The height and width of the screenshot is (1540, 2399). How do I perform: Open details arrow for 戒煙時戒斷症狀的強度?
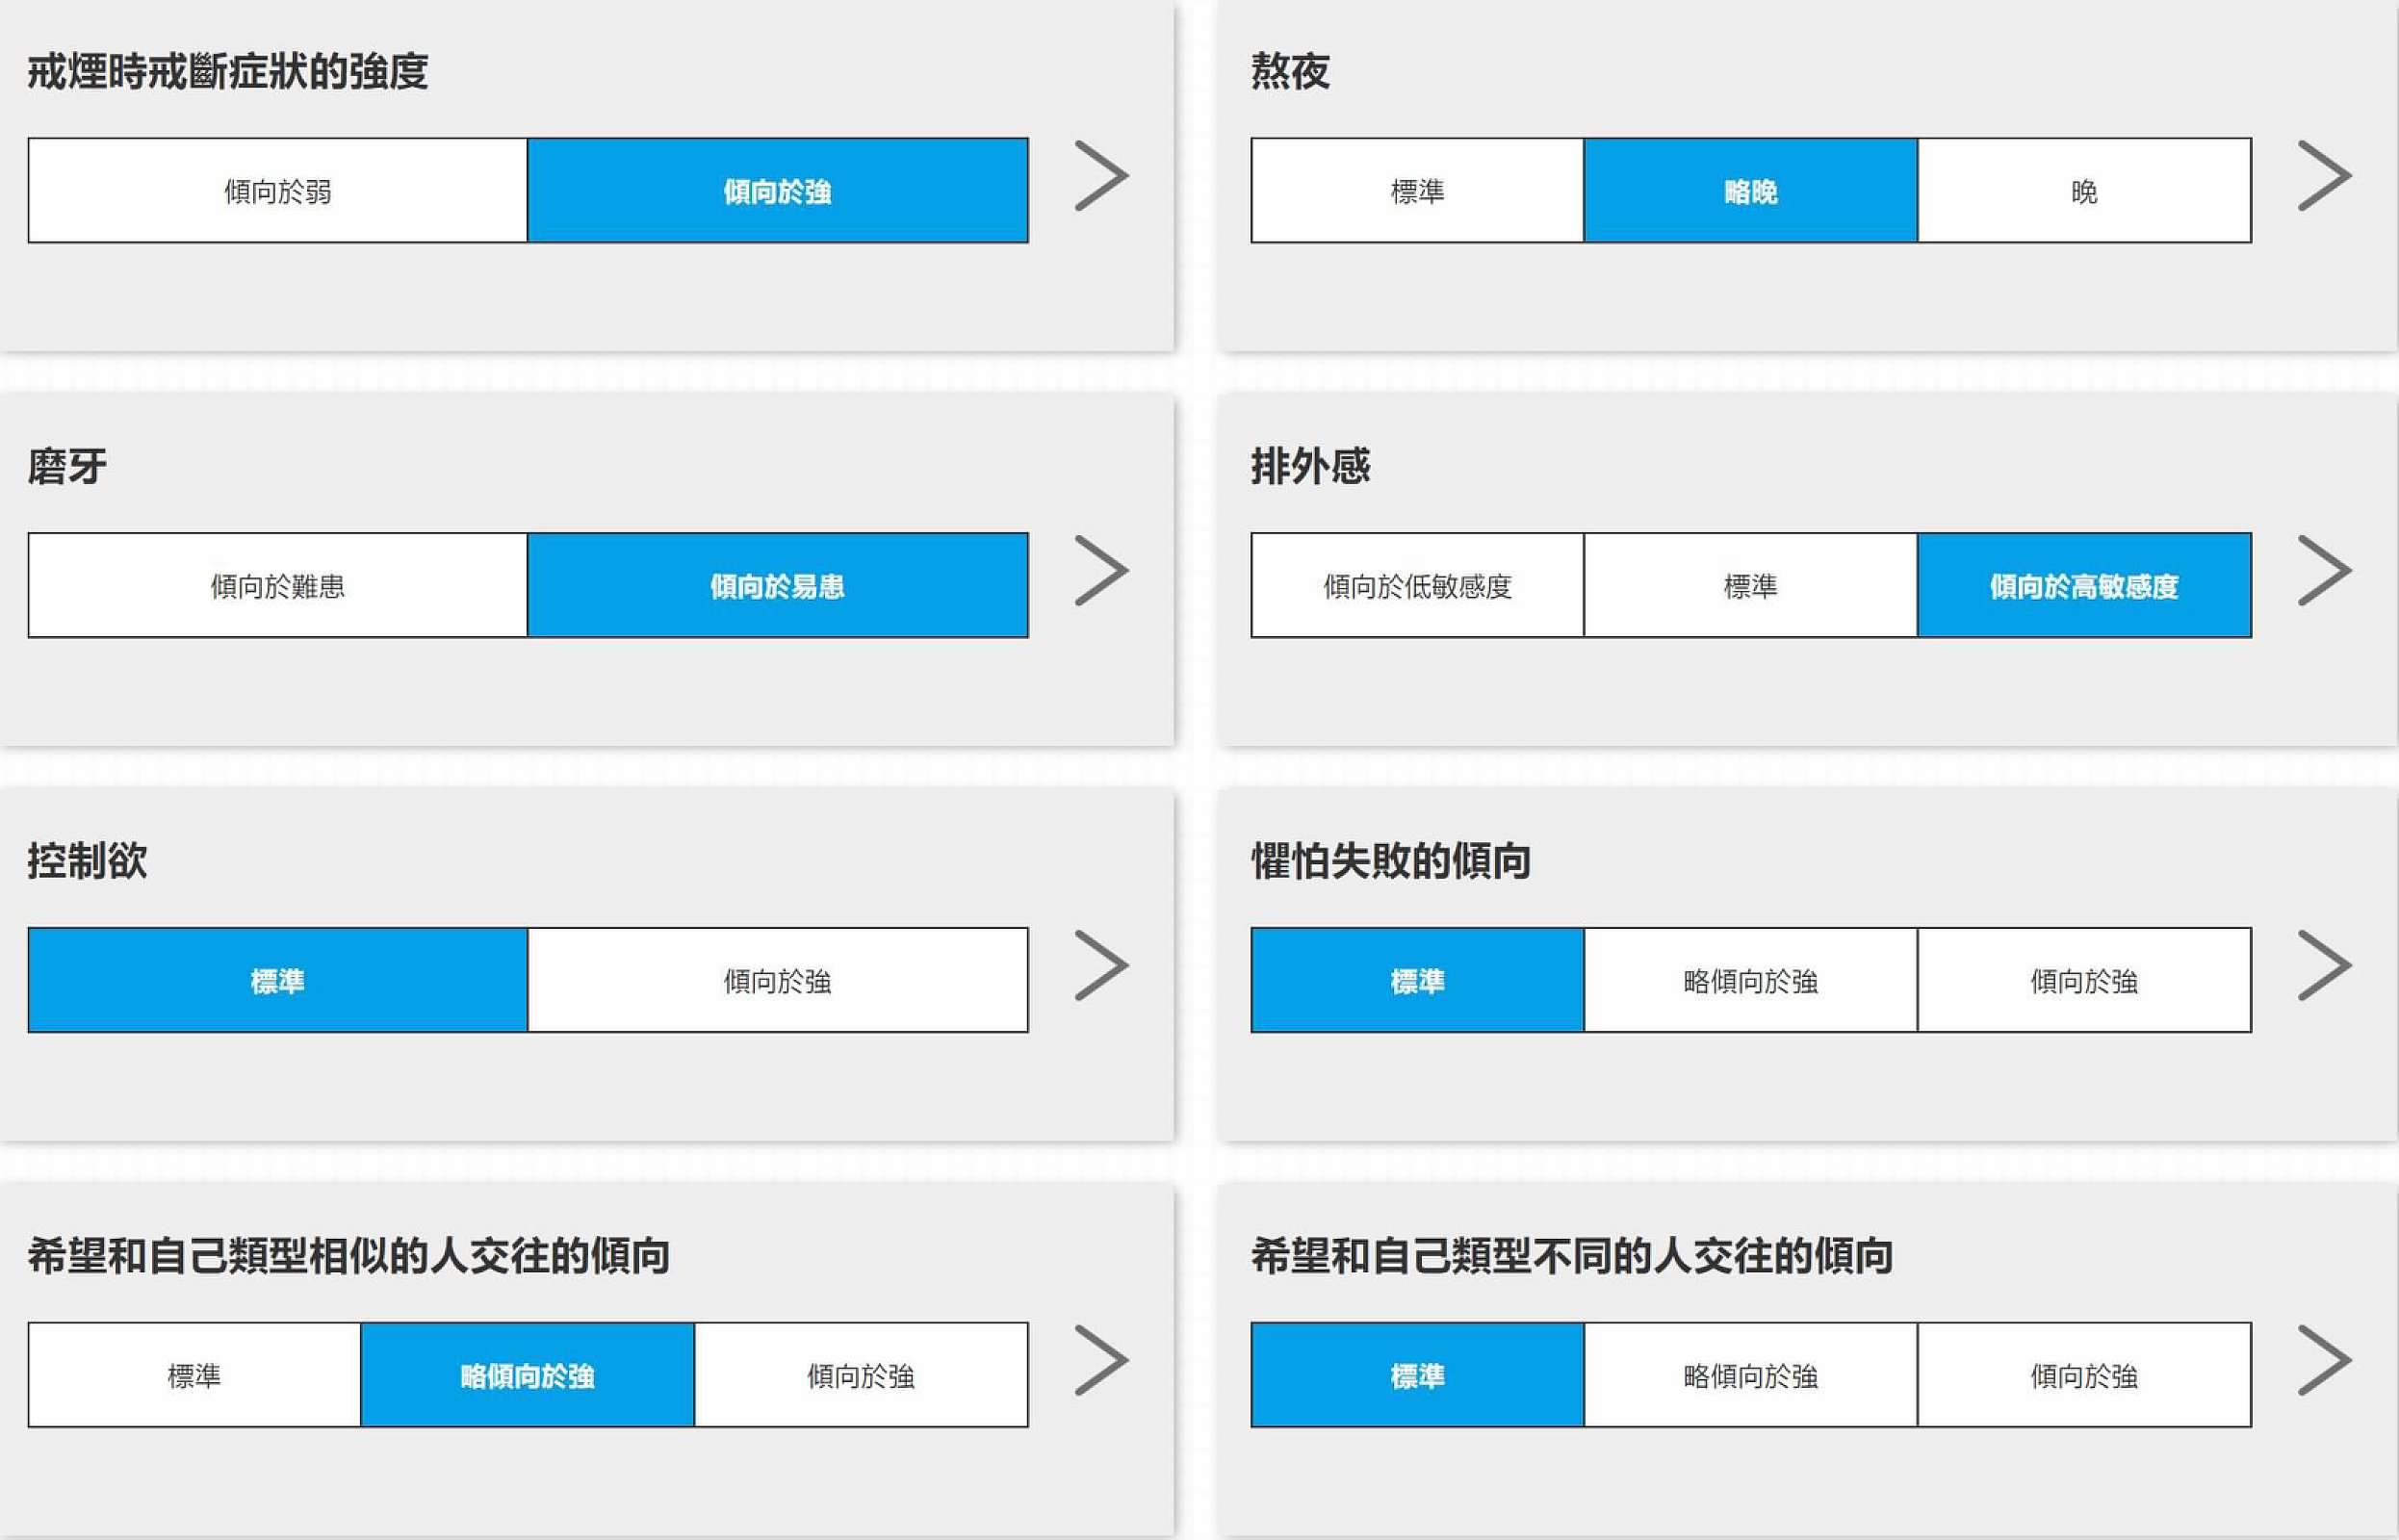pyautogui.click(x=1102, y=176)
